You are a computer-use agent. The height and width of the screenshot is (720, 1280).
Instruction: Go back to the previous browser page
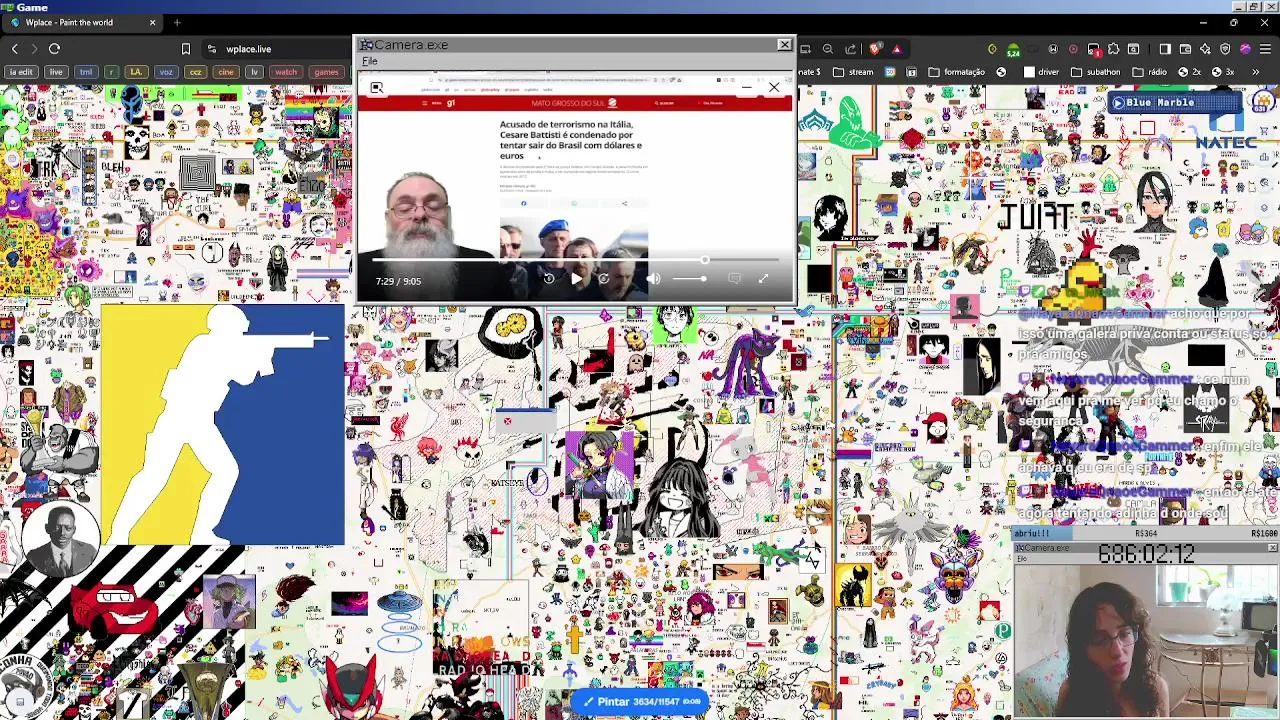[14, 48]
